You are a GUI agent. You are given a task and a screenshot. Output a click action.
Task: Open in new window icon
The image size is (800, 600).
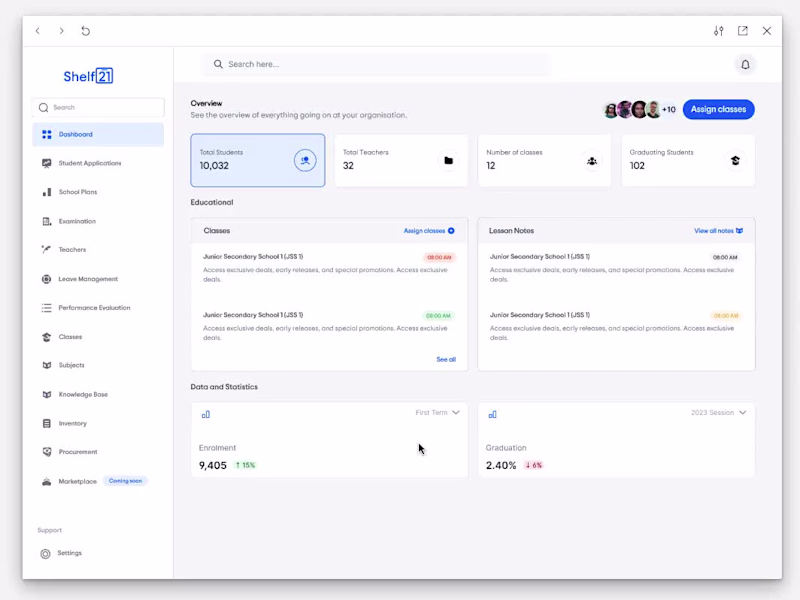coord(743,31)
